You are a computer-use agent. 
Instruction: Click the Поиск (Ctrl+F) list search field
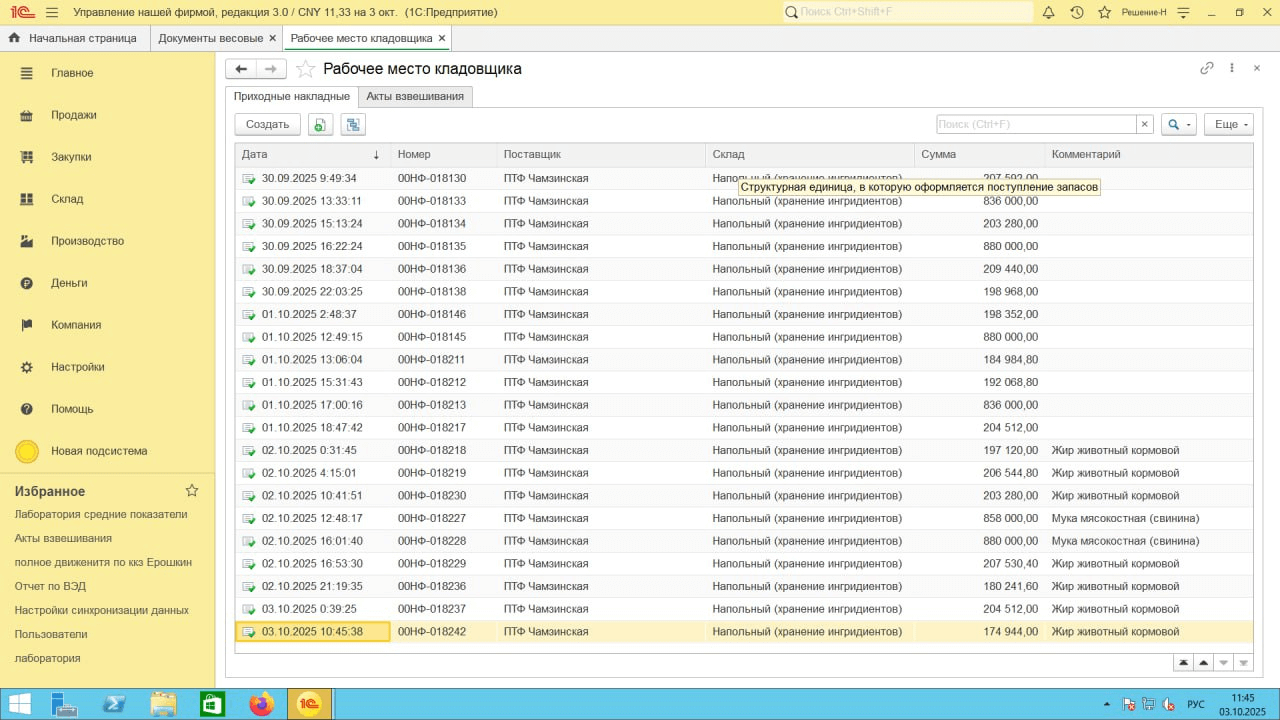1035,124
